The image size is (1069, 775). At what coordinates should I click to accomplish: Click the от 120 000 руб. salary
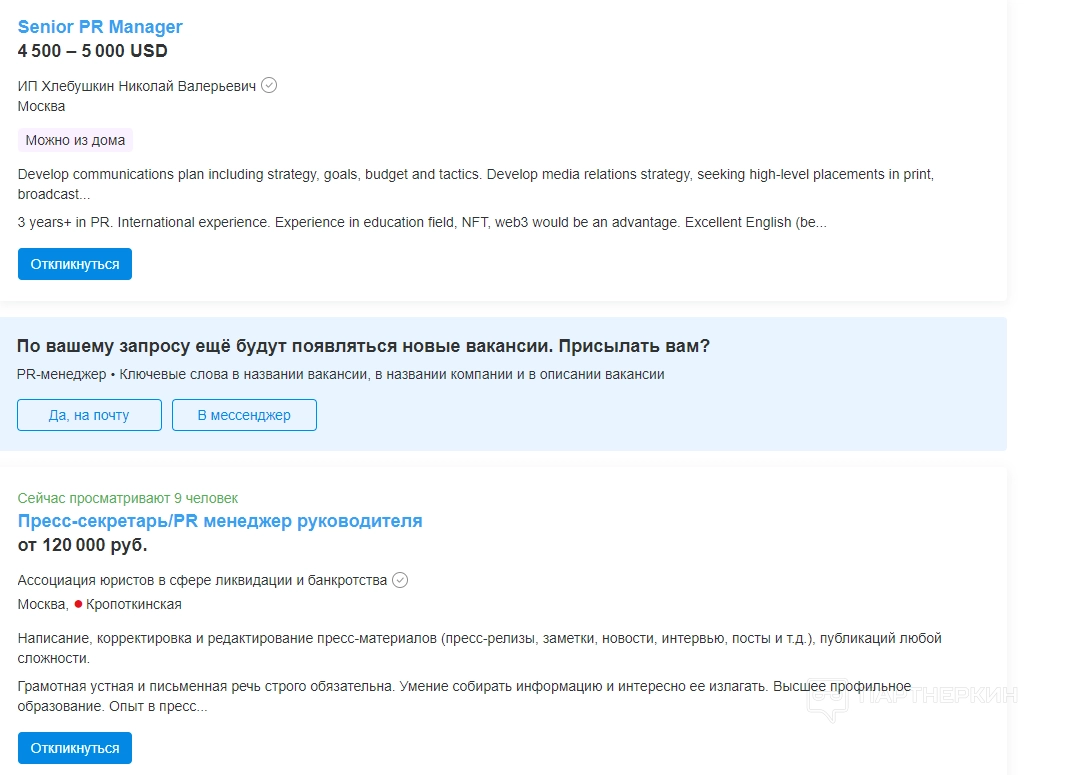pyautogui.click(x=83, y=545)
